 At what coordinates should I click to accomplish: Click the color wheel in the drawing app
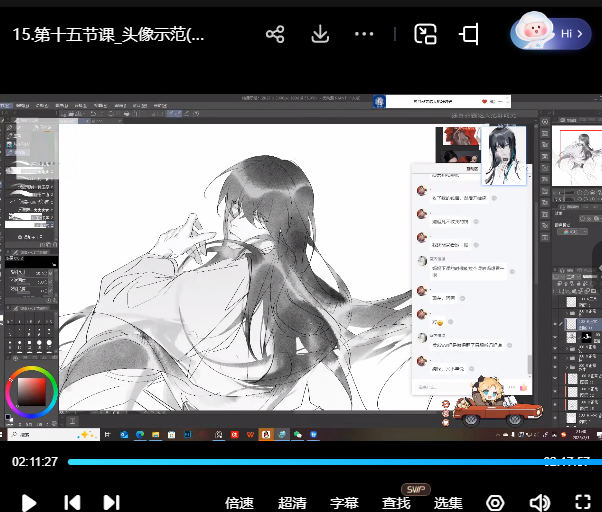[x=29, y=391]
